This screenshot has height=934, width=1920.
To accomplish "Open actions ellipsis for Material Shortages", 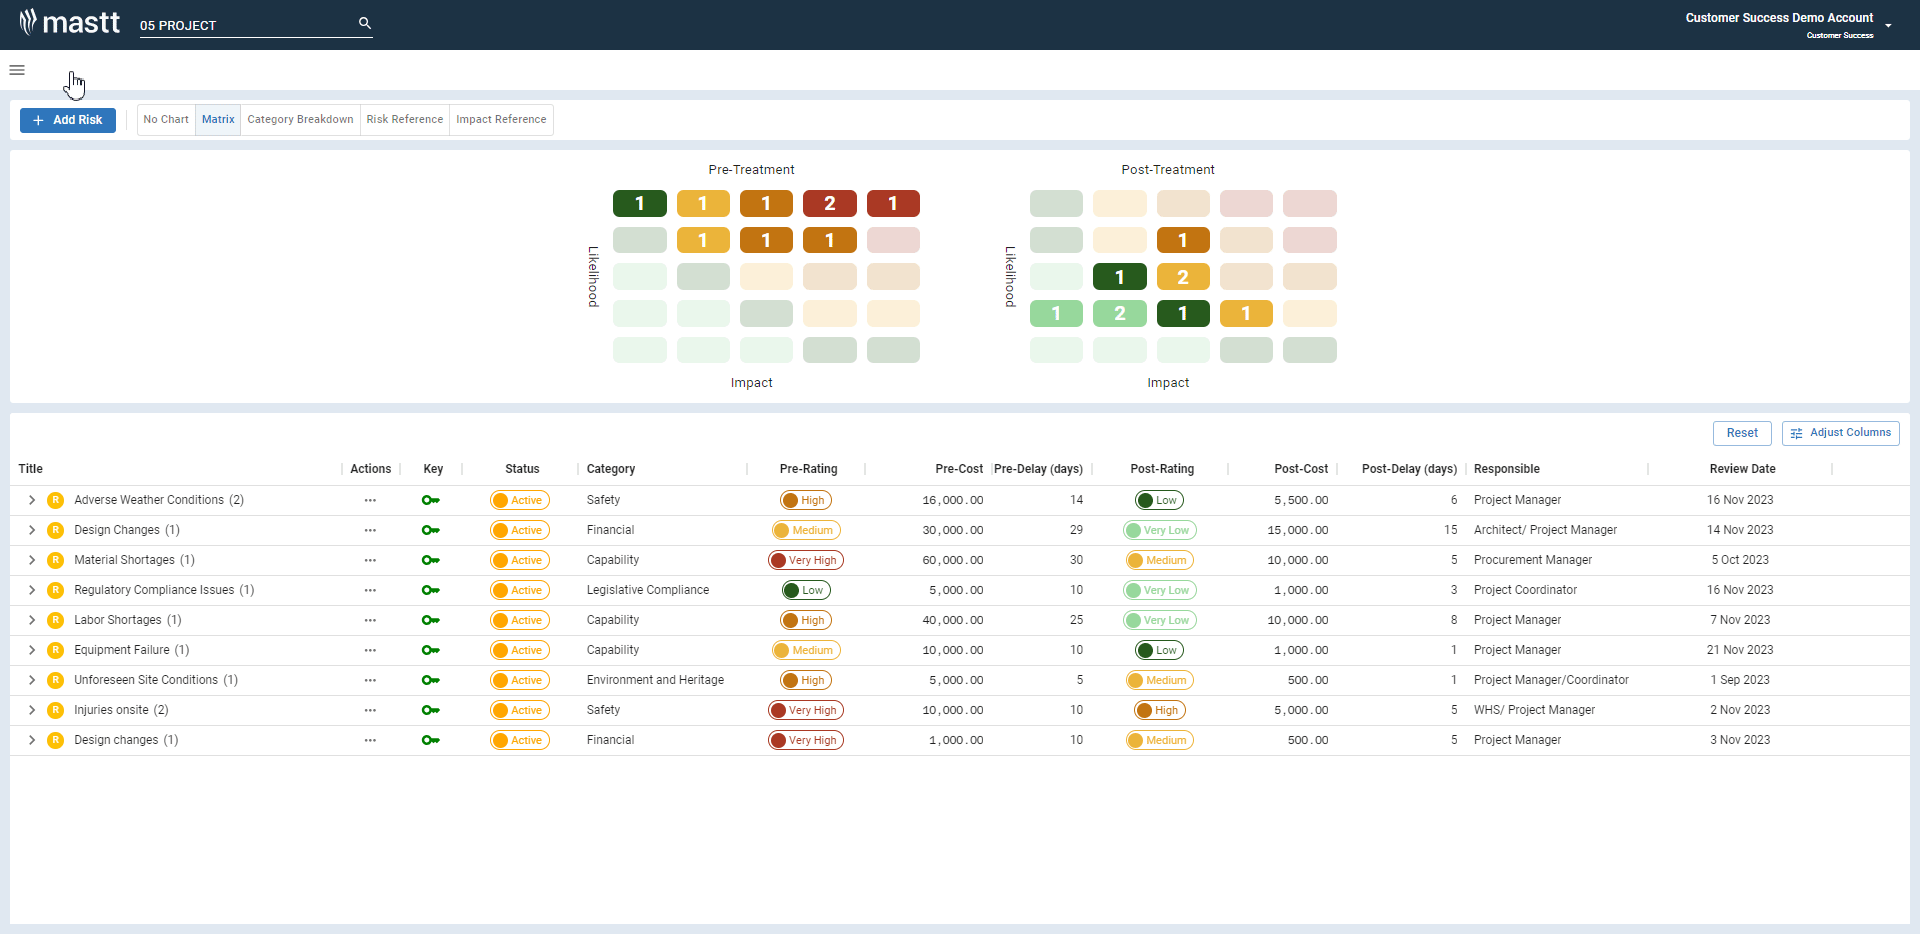I will [370, 560].
